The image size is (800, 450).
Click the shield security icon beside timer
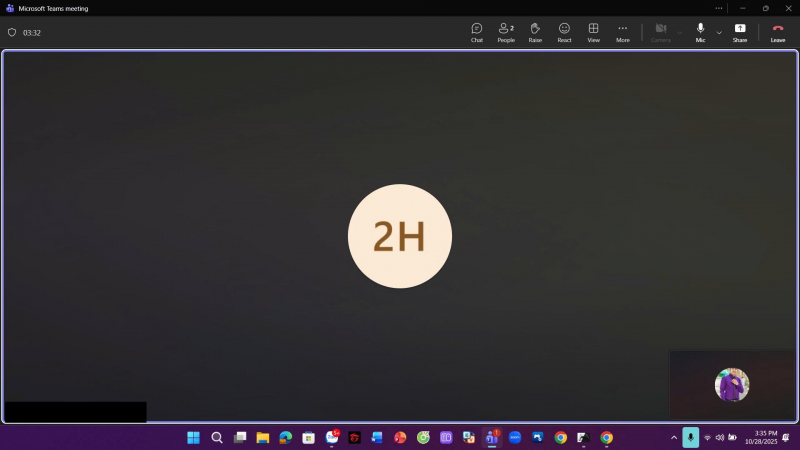click(x=12, y=32)
